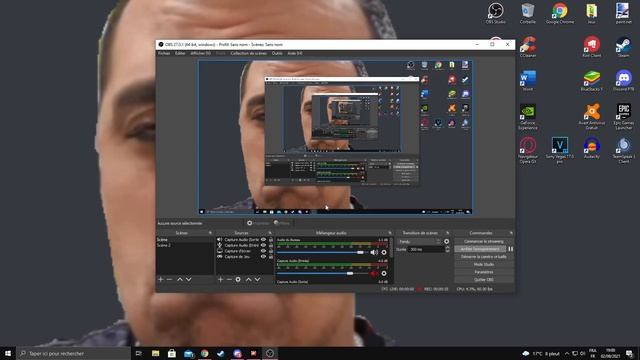The width and height of the screenshot is (640, 360).
Task: Toggle lock for Capture de Jeu source
Action: coord(271,257)
